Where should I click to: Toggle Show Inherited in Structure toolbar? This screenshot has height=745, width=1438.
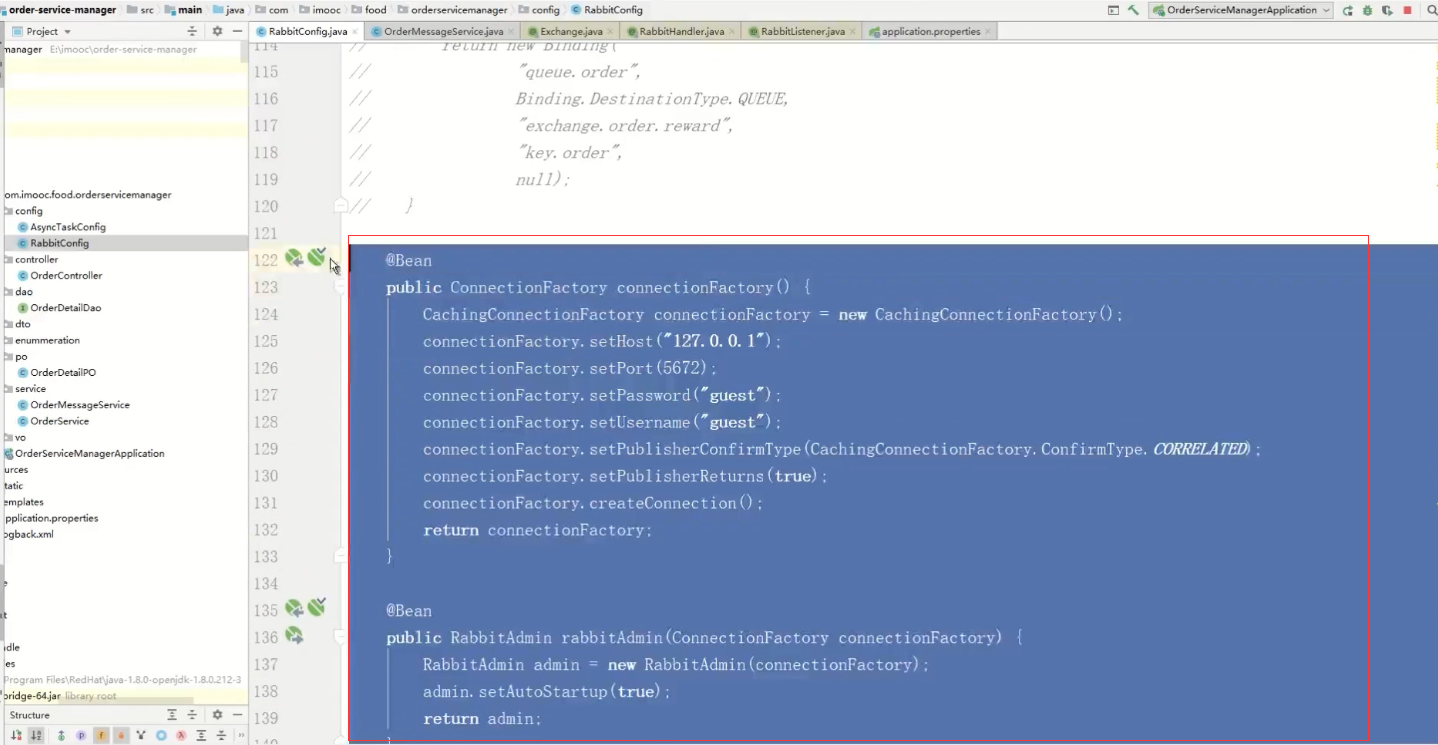click(140, 735)
